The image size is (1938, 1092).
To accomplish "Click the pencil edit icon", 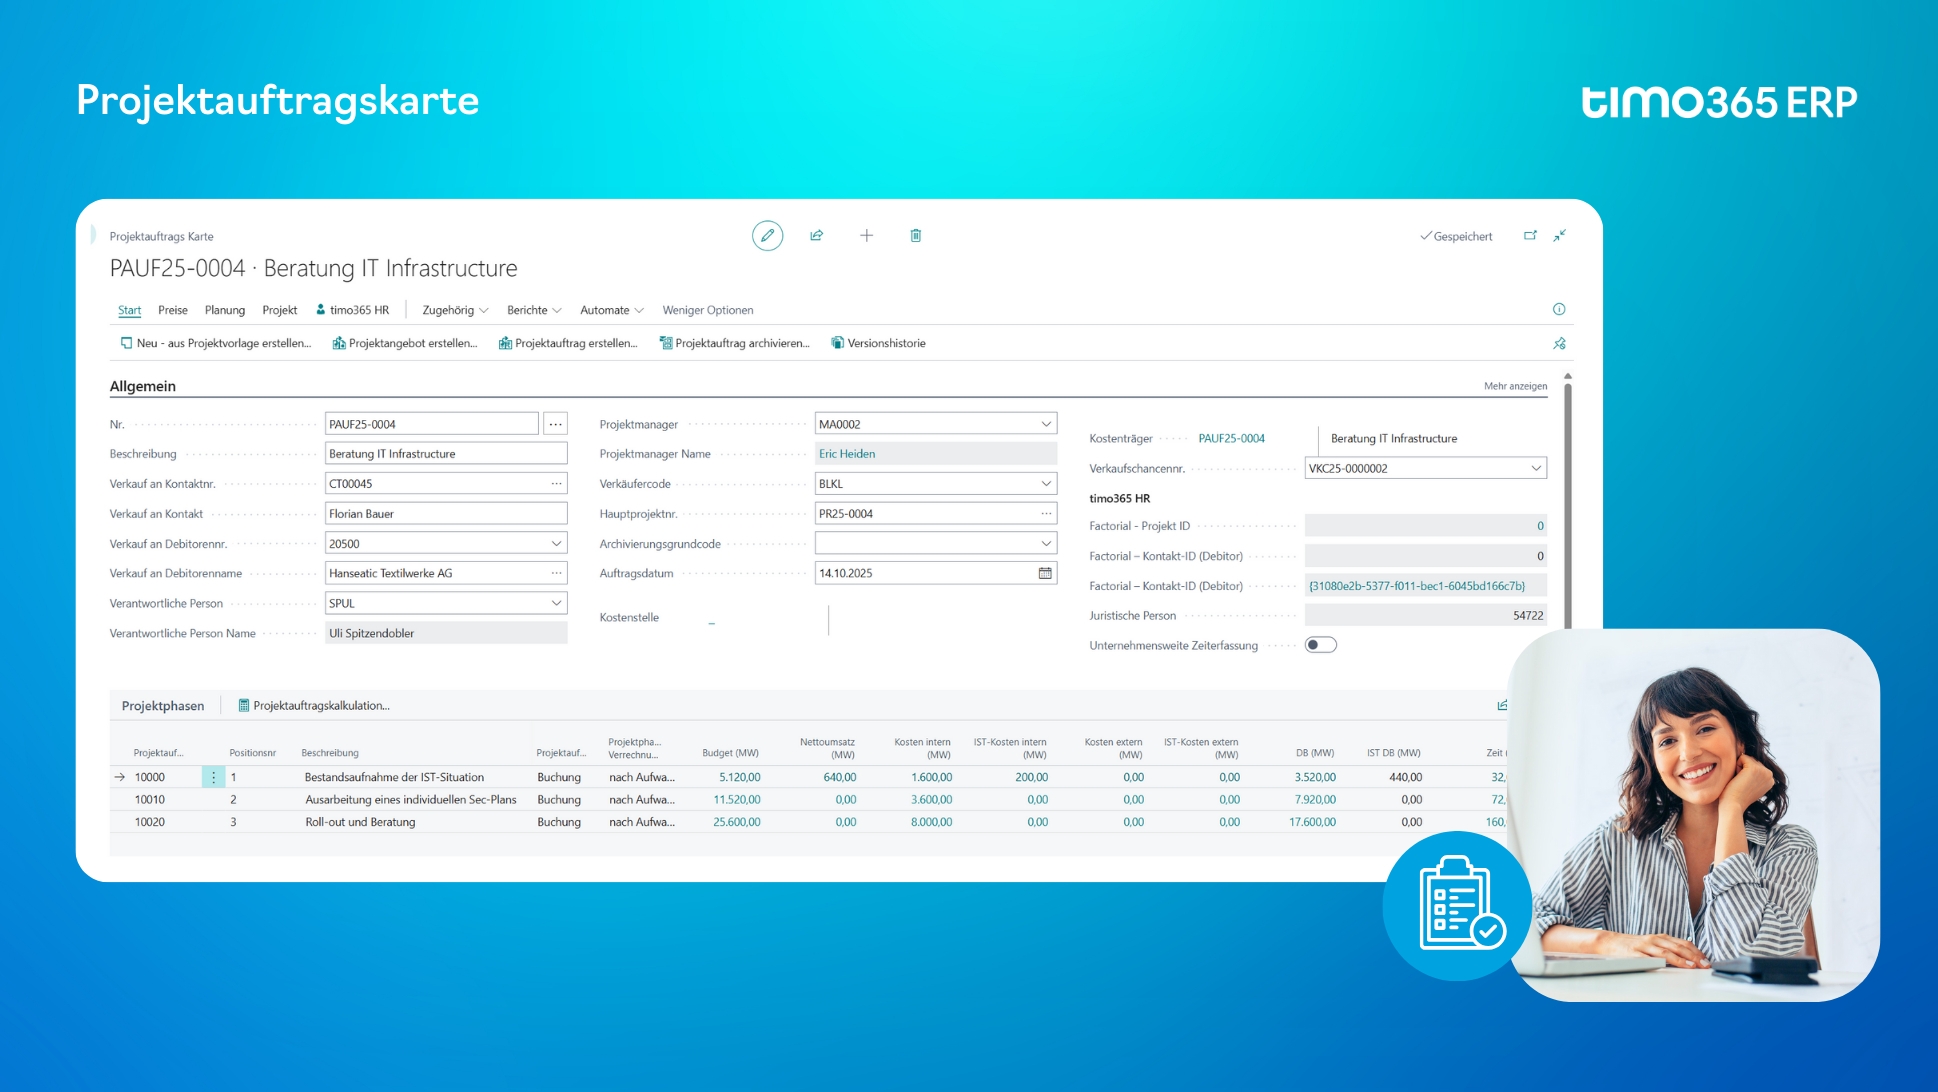I will pyautogui.click(x=767, y=236).
